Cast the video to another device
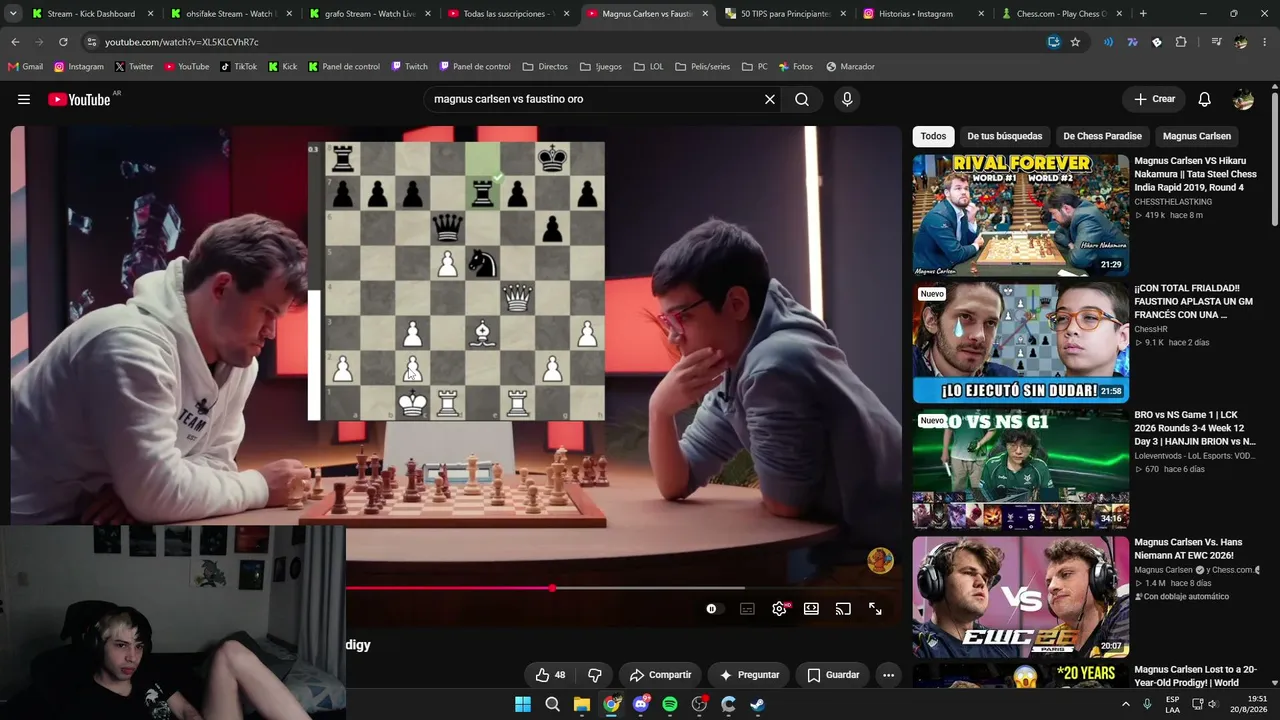1280x720 pixels. [x=843, y=608]
